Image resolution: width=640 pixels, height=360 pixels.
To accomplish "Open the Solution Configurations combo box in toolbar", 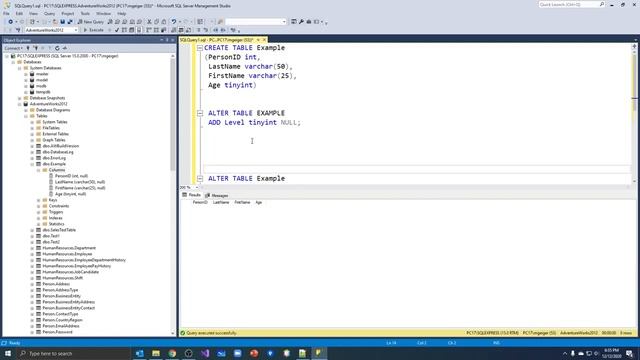I will (x=256, y=22).
